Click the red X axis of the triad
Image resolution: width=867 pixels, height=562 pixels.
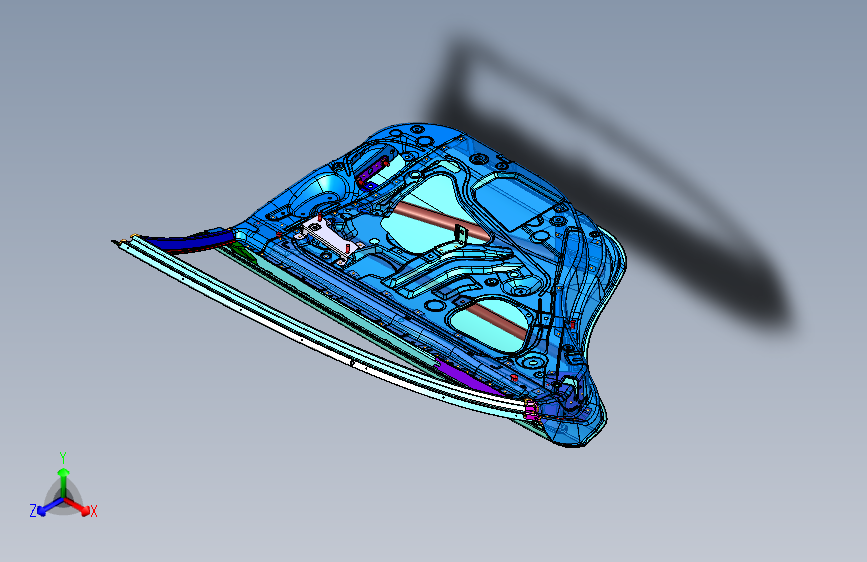pyautogui.click(x=78, y=506)
